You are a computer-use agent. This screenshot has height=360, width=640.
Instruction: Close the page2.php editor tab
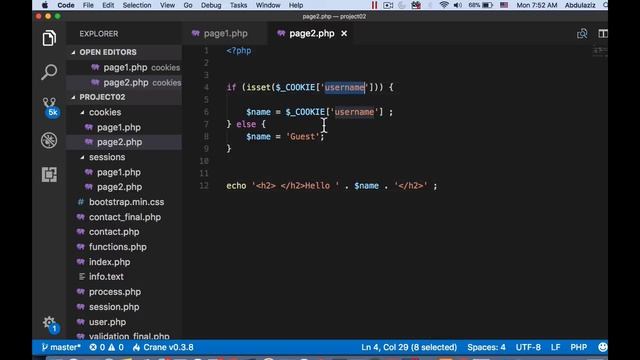click(344, 34)
